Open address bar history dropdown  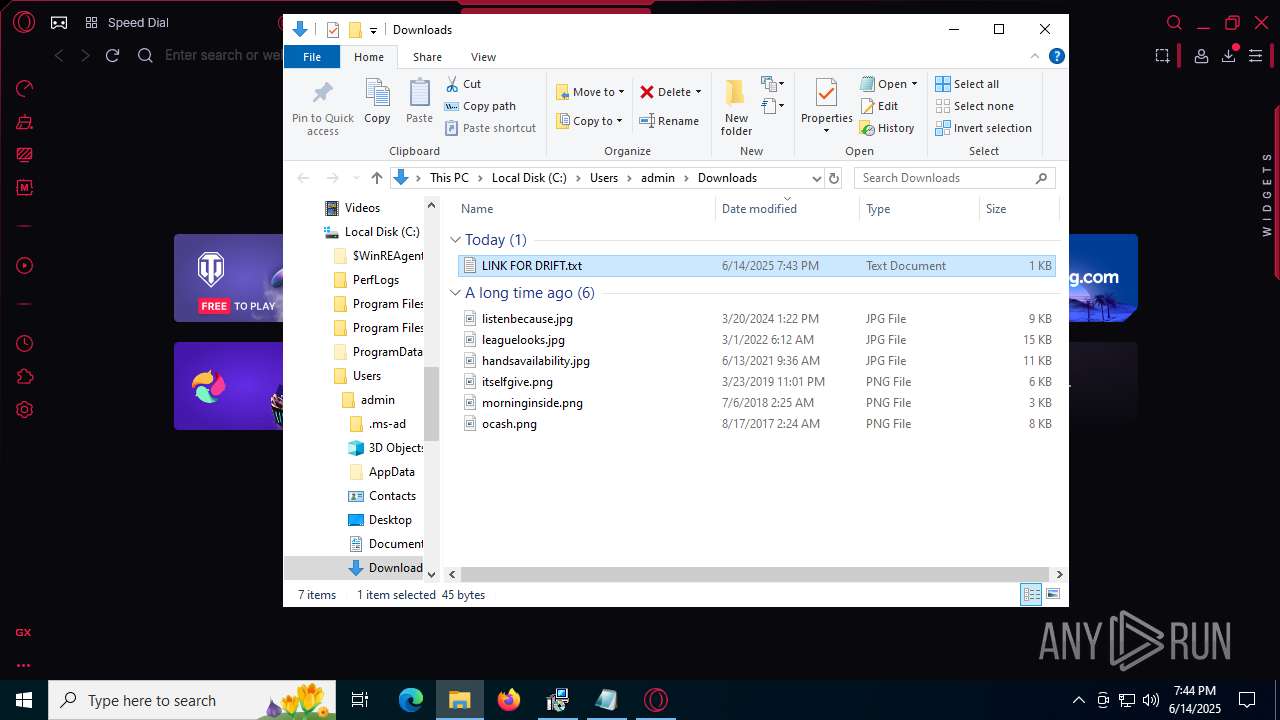817,178
